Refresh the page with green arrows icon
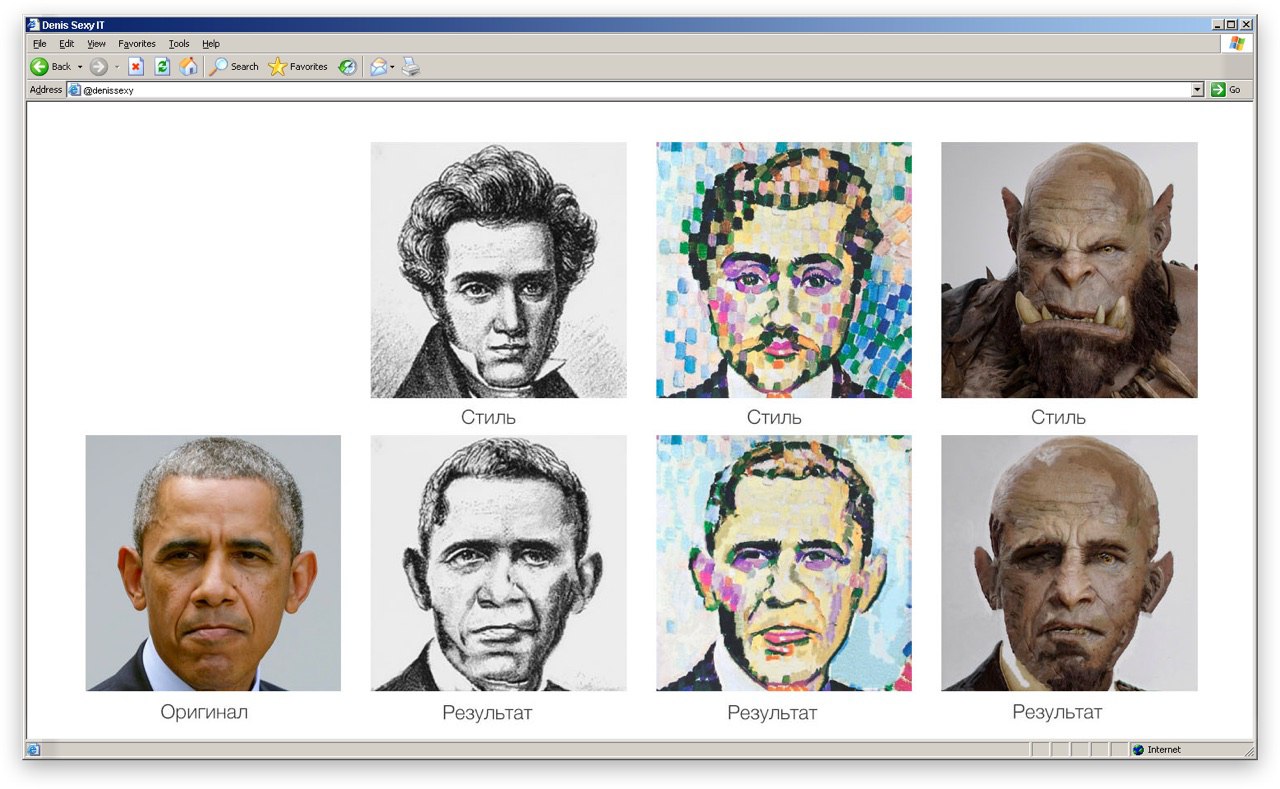Viewport: 1280px width, 789px height. (x=162, y=67)
